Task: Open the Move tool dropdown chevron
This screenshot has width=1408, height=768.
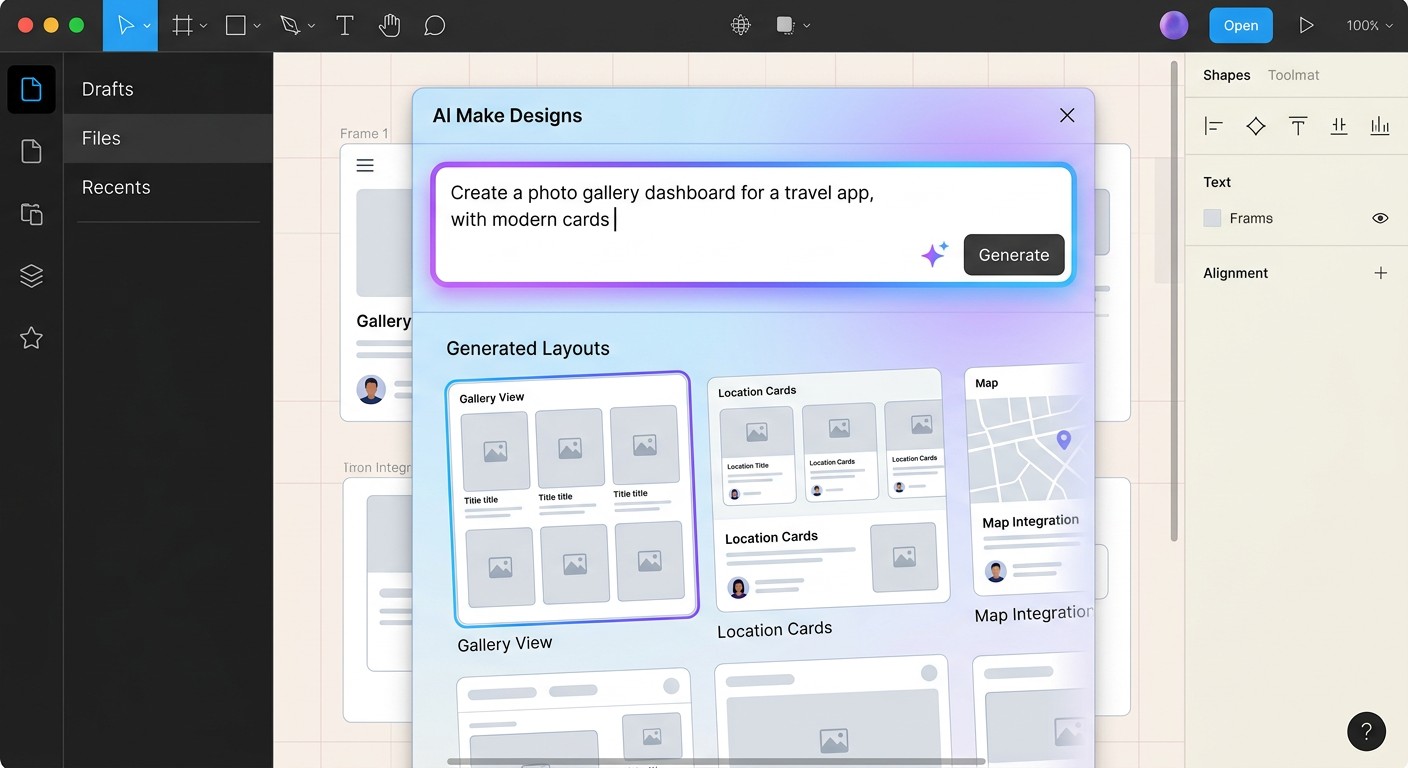Action: (148, 26)
